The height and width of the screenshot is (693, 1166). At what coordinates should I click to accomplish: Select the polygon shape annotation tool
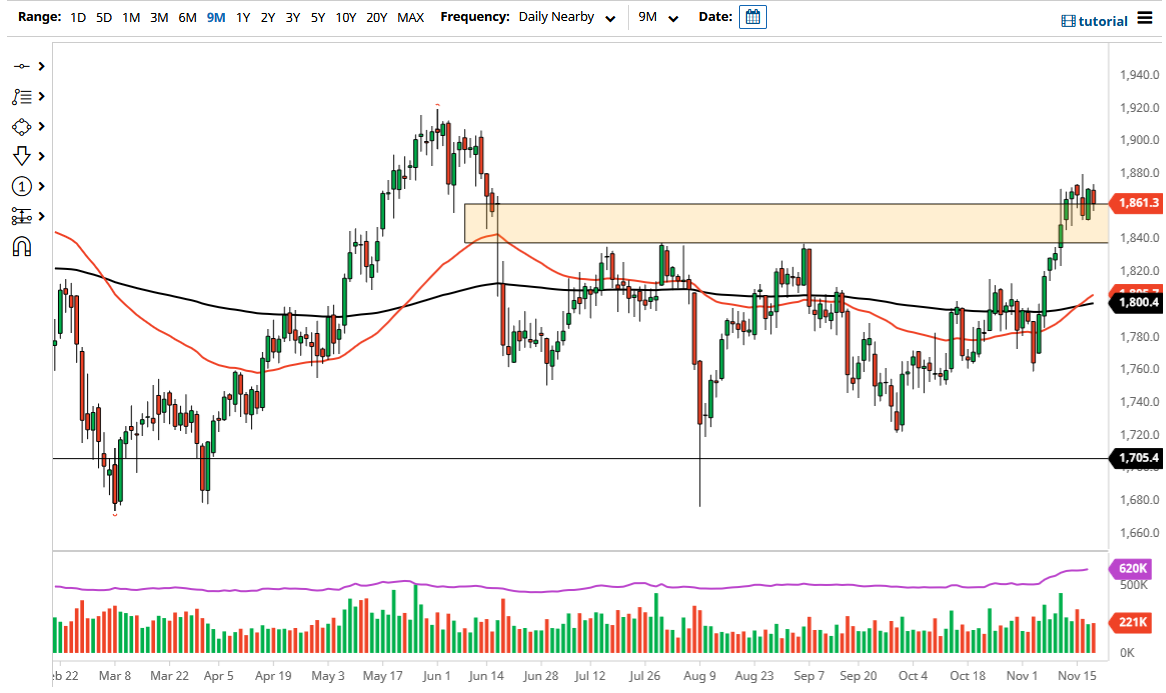coord(22,126)
